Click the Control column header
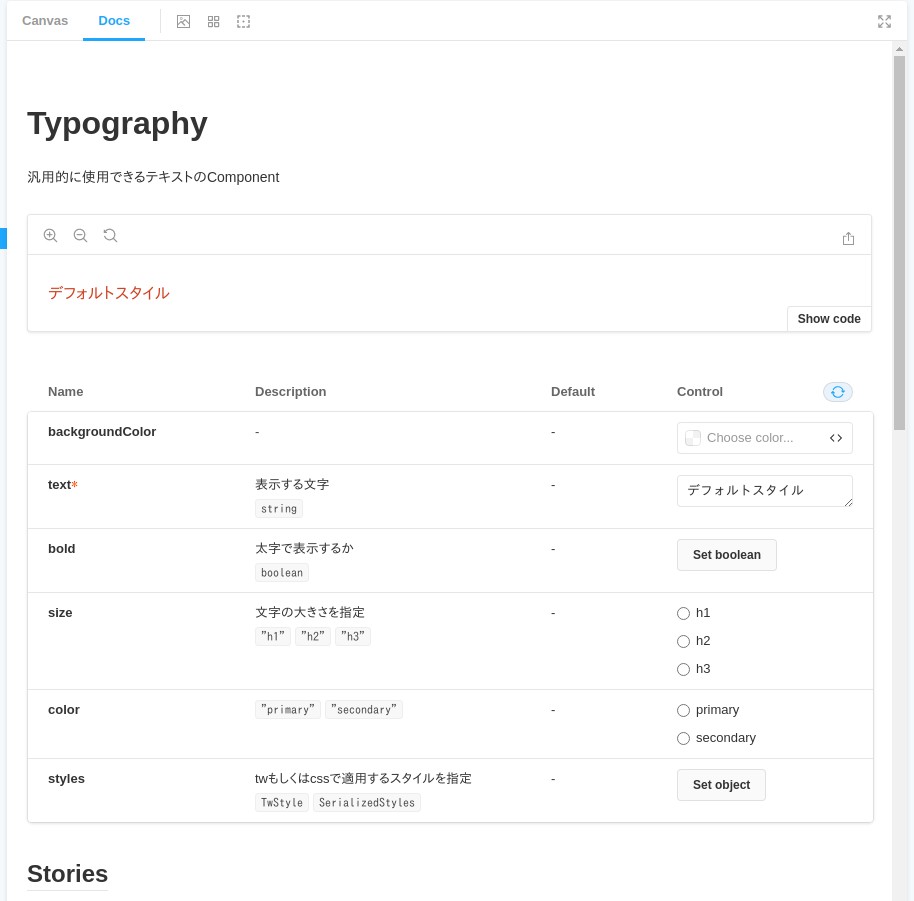 [x=699, y=392]
